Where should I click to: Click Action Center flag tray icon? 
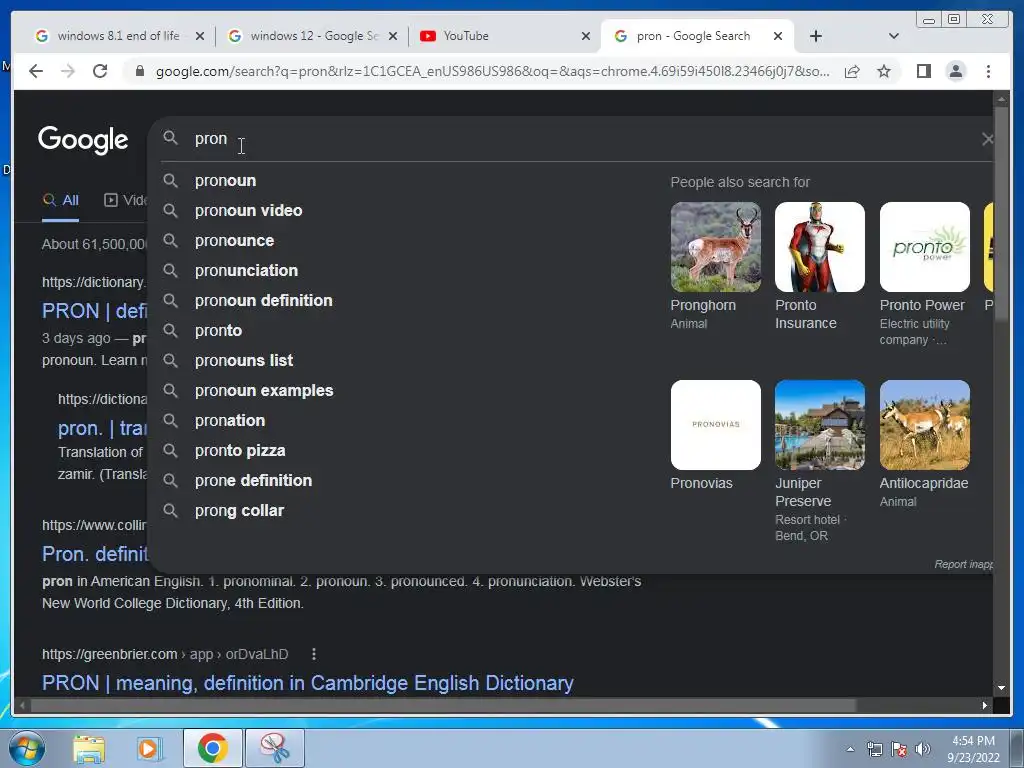point(899,749)
